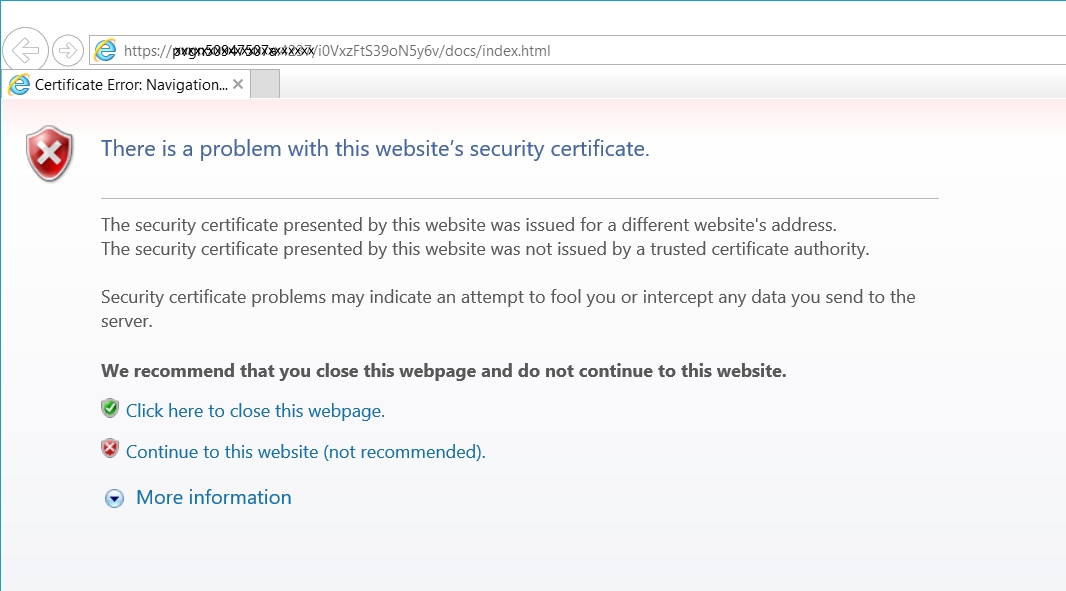The height and width of the screenshot is (591, 1066).
Task: Continue to this website (not recommended)
Action: 306,452
